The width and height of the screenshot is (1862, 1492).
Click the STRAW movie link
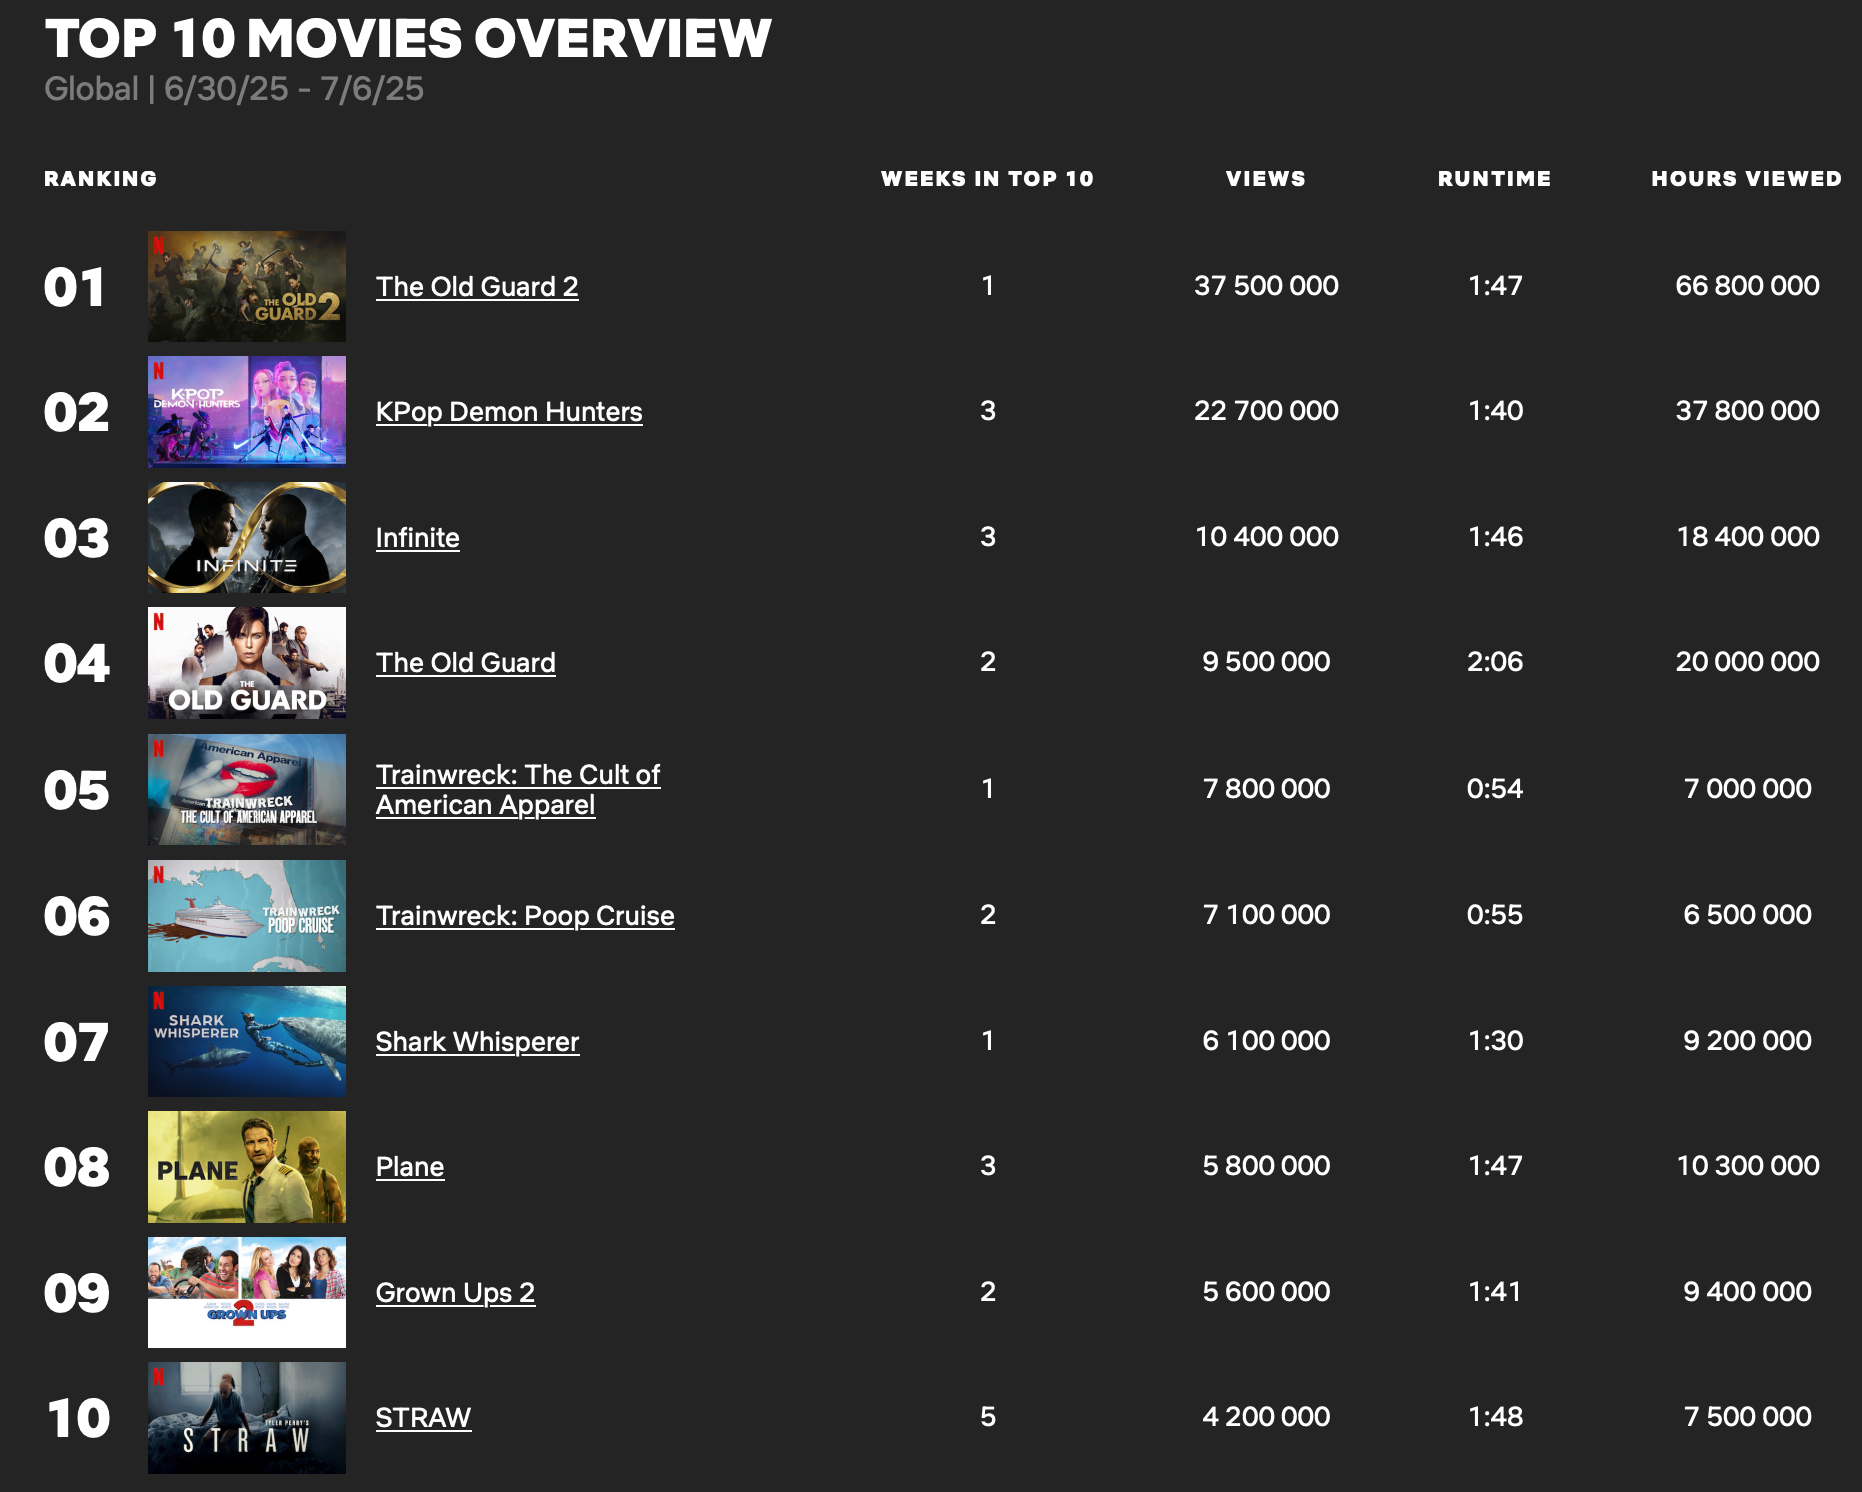tap(423, 1418)
